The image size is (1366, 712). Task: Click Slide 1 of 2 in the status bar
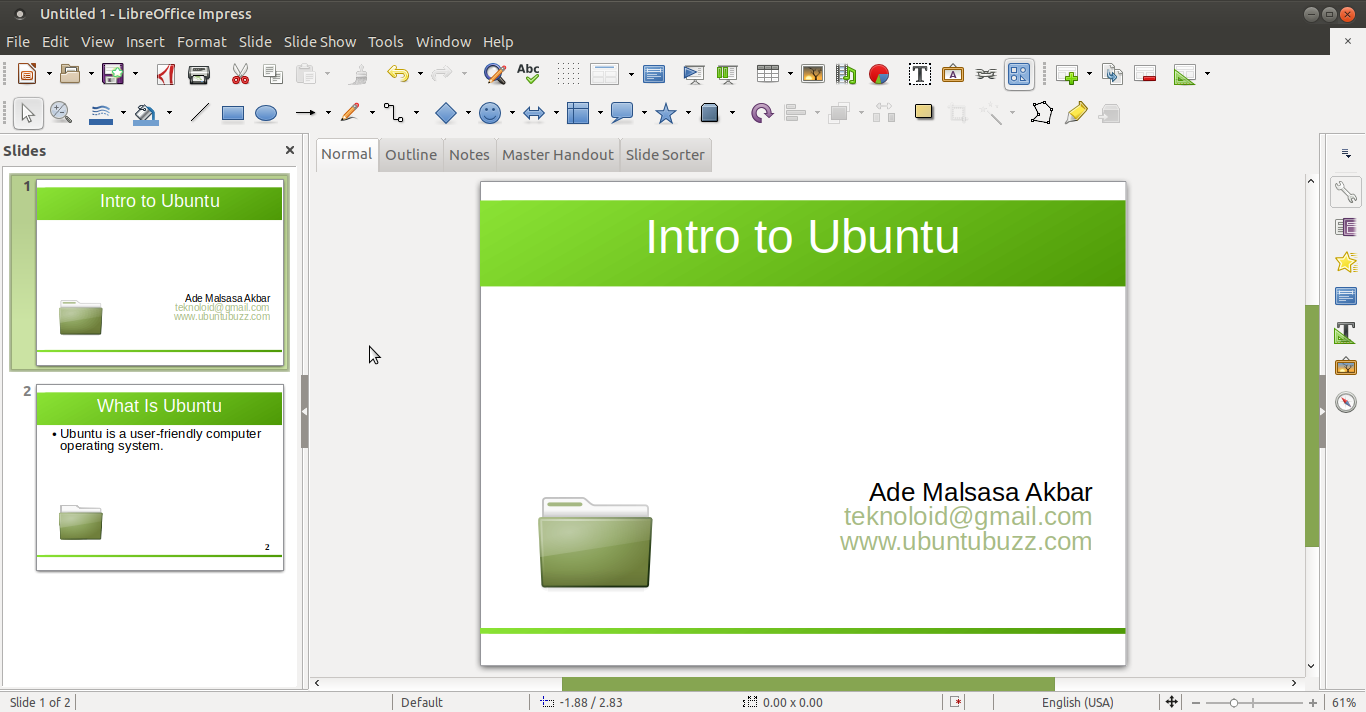click(x=40, y=702)
